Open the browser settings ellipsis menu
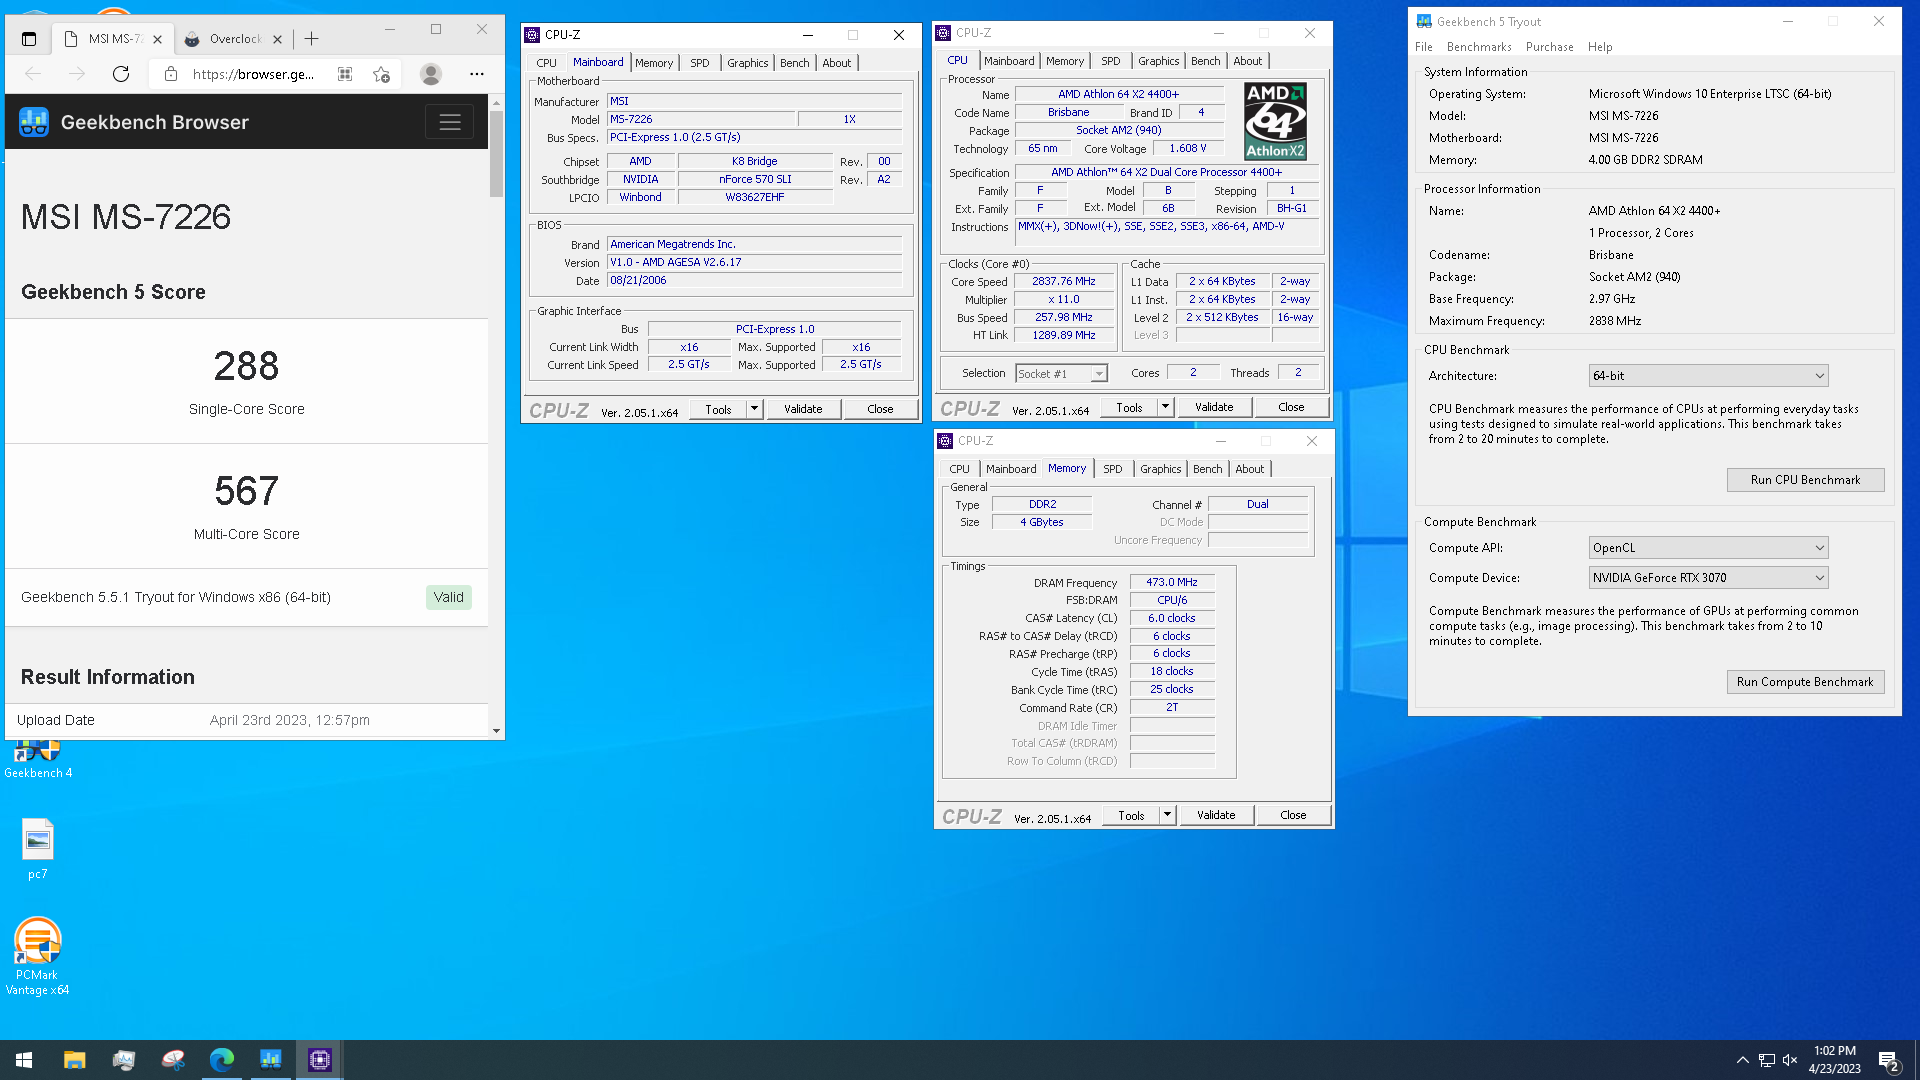 pyautogui.click(x=477, y=74)
